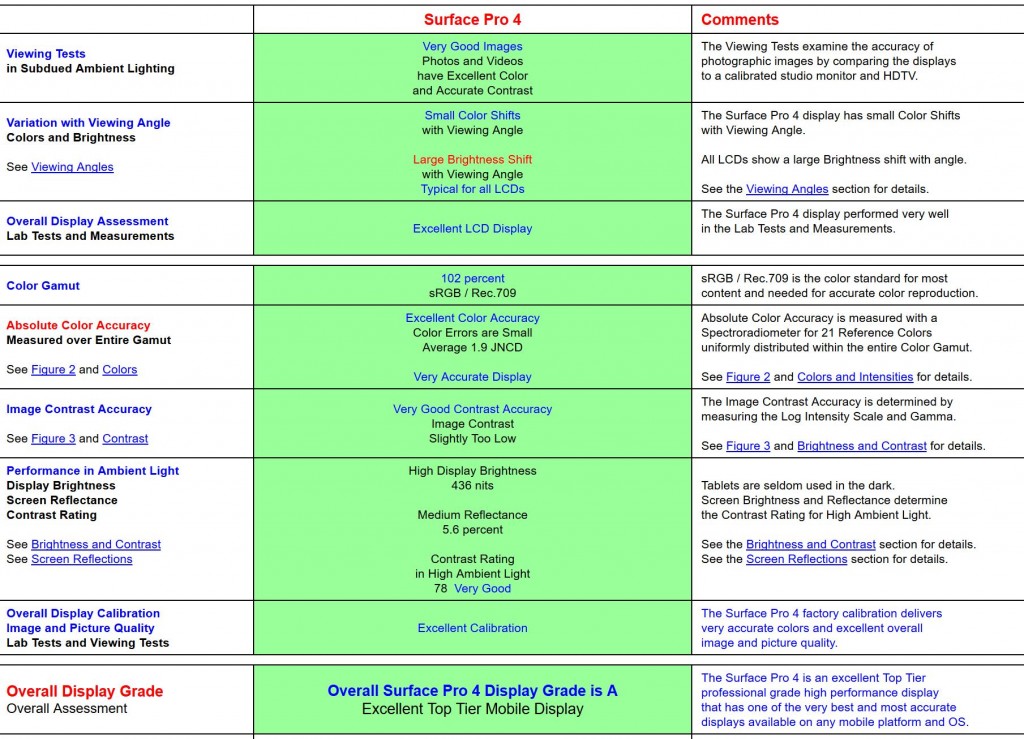The width and height of the screenshot is (1024, 739).
Task: Click Overall Surface Pro 4 Display Grade text
Action: 472,691
